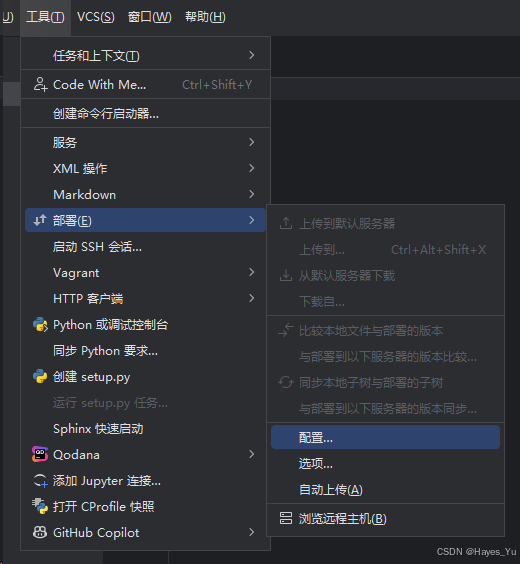Expand the HTTP 客户端 submenu arrow
Screen dimensions: 520x564
coord(252,298)
